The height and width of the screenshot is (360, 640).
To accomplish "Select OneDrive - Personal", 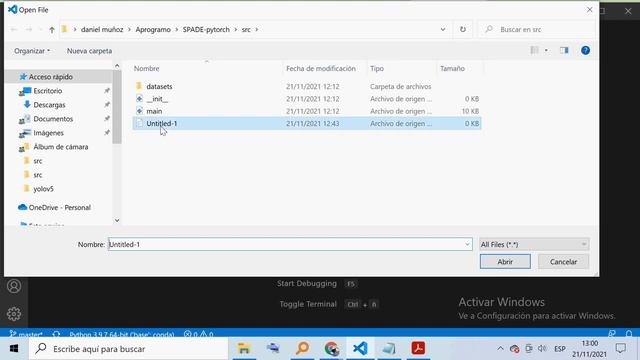I will click(60, 207).
